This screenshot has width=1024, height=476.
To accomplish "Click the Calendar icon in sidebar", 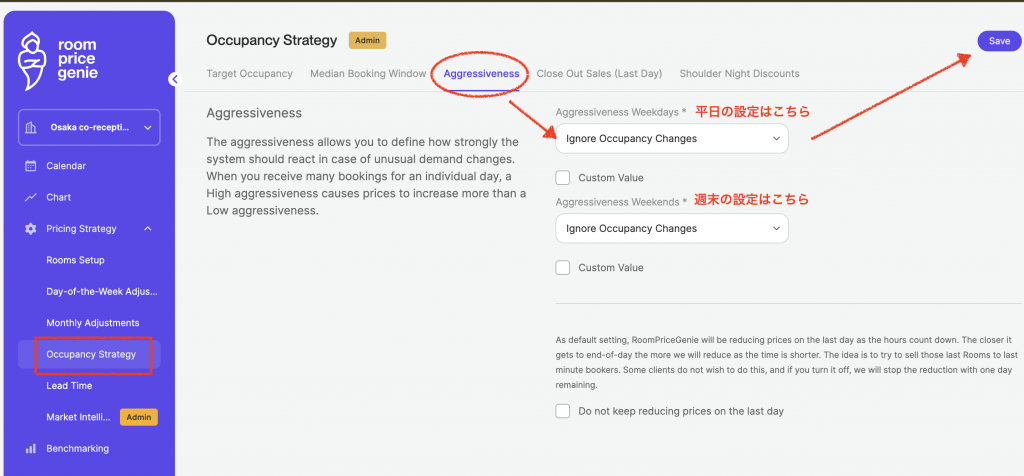I will point(31,166).
